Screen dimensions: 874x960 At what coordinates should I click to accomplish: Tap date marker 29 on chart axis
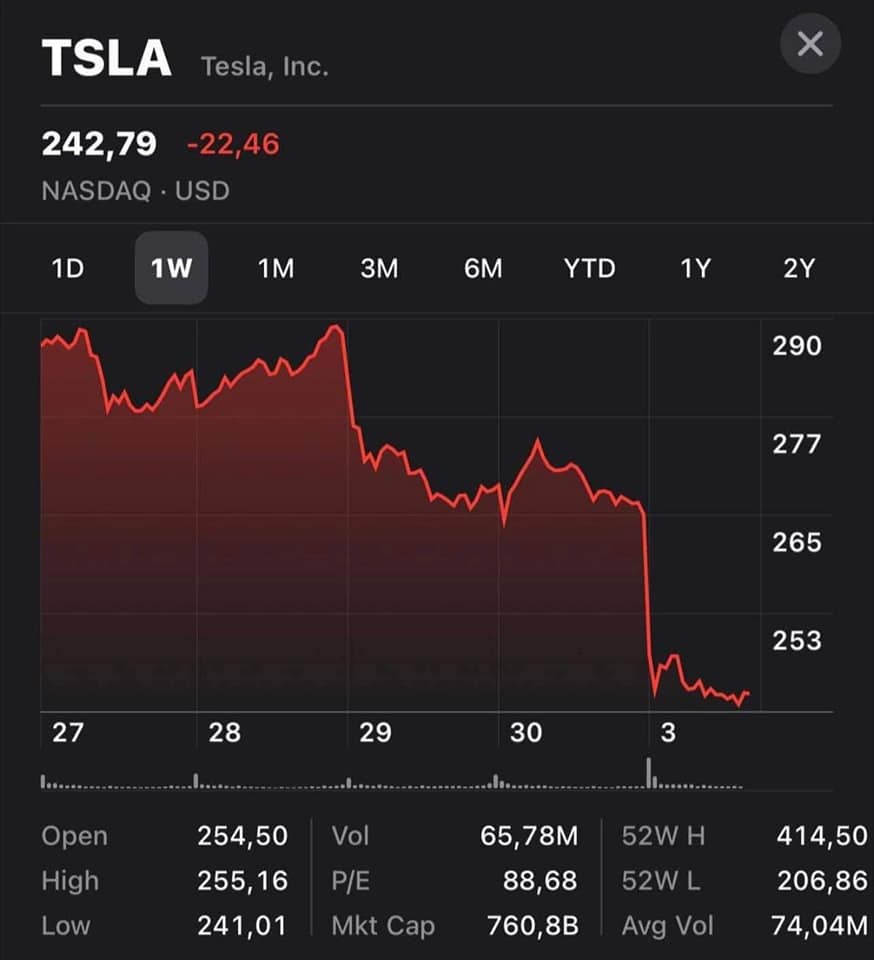click(375, 732)
